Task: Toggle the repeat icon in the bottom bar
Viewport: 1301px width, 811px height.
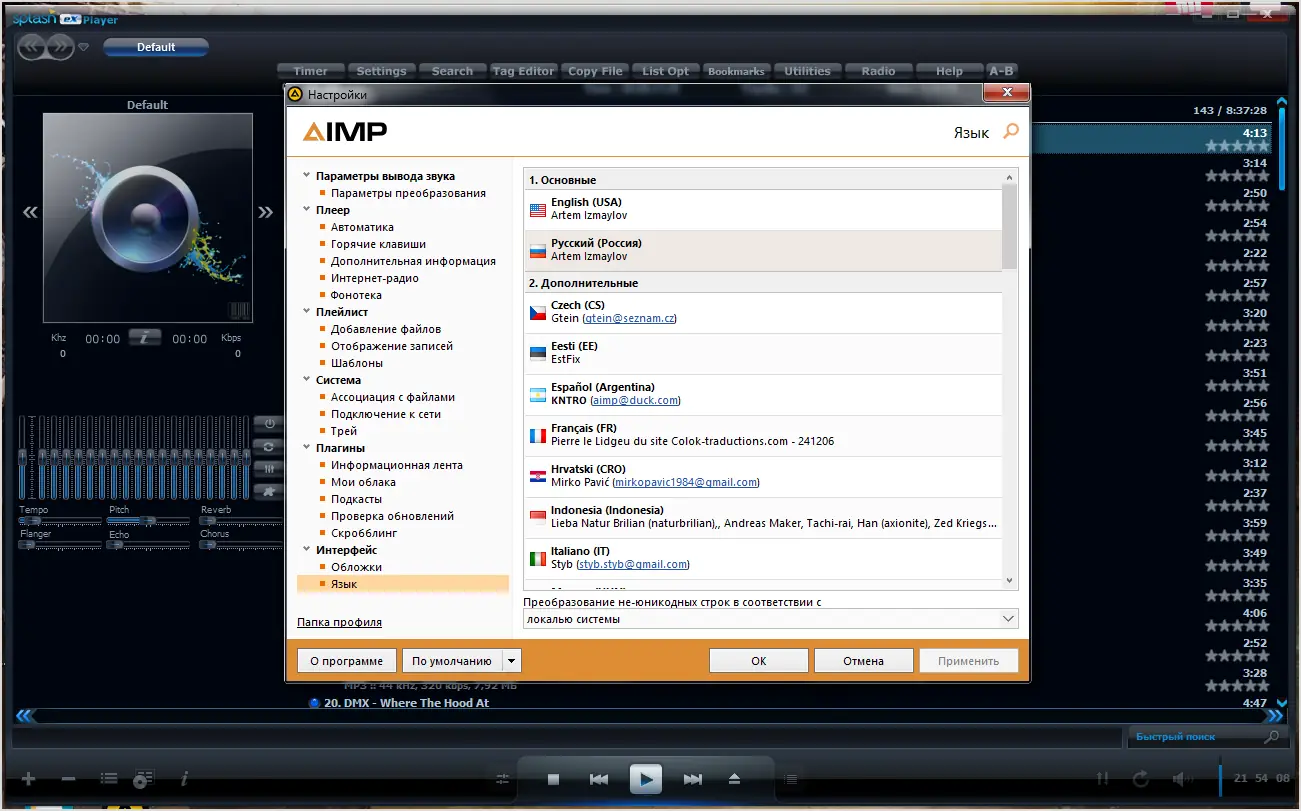Action: click(1141, 779)
